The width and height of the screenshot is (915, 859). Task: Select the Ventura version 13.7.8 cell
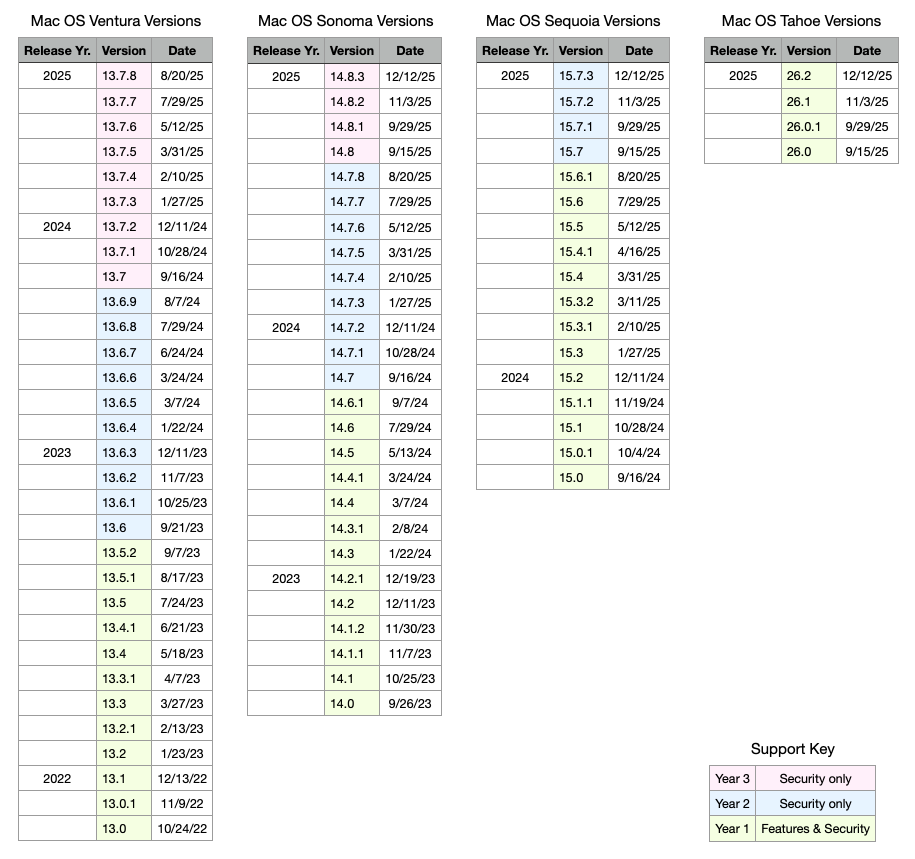coord(124,76)
